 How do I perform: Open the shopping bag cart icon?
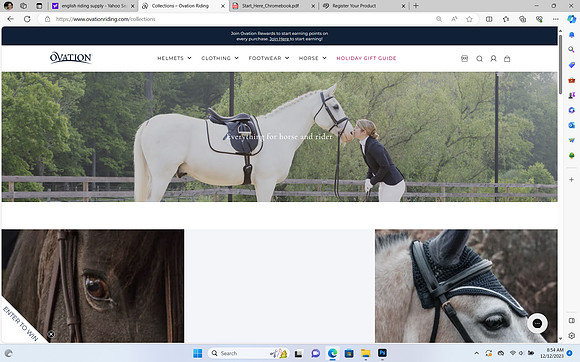coord(507,58)
